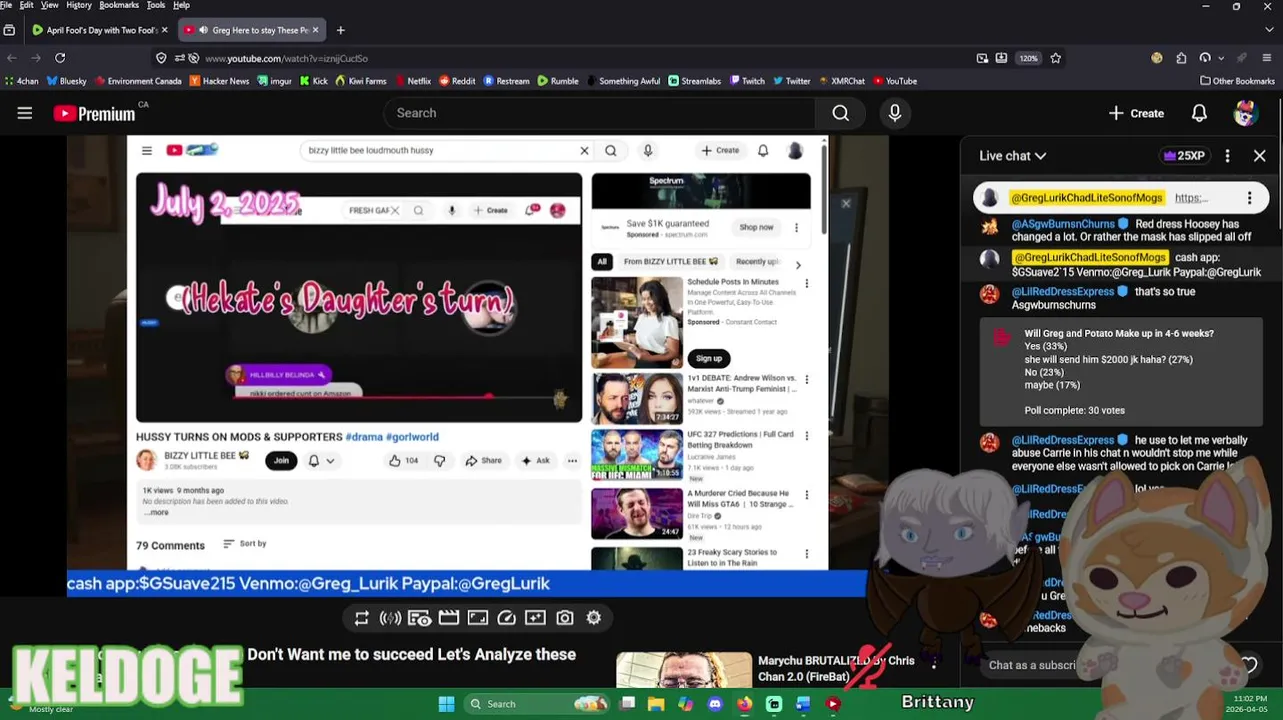Open menu for 'Schedule Posts In Minutes' ad
Viewport: 1283px width, 720px height.
coord(807,283)
